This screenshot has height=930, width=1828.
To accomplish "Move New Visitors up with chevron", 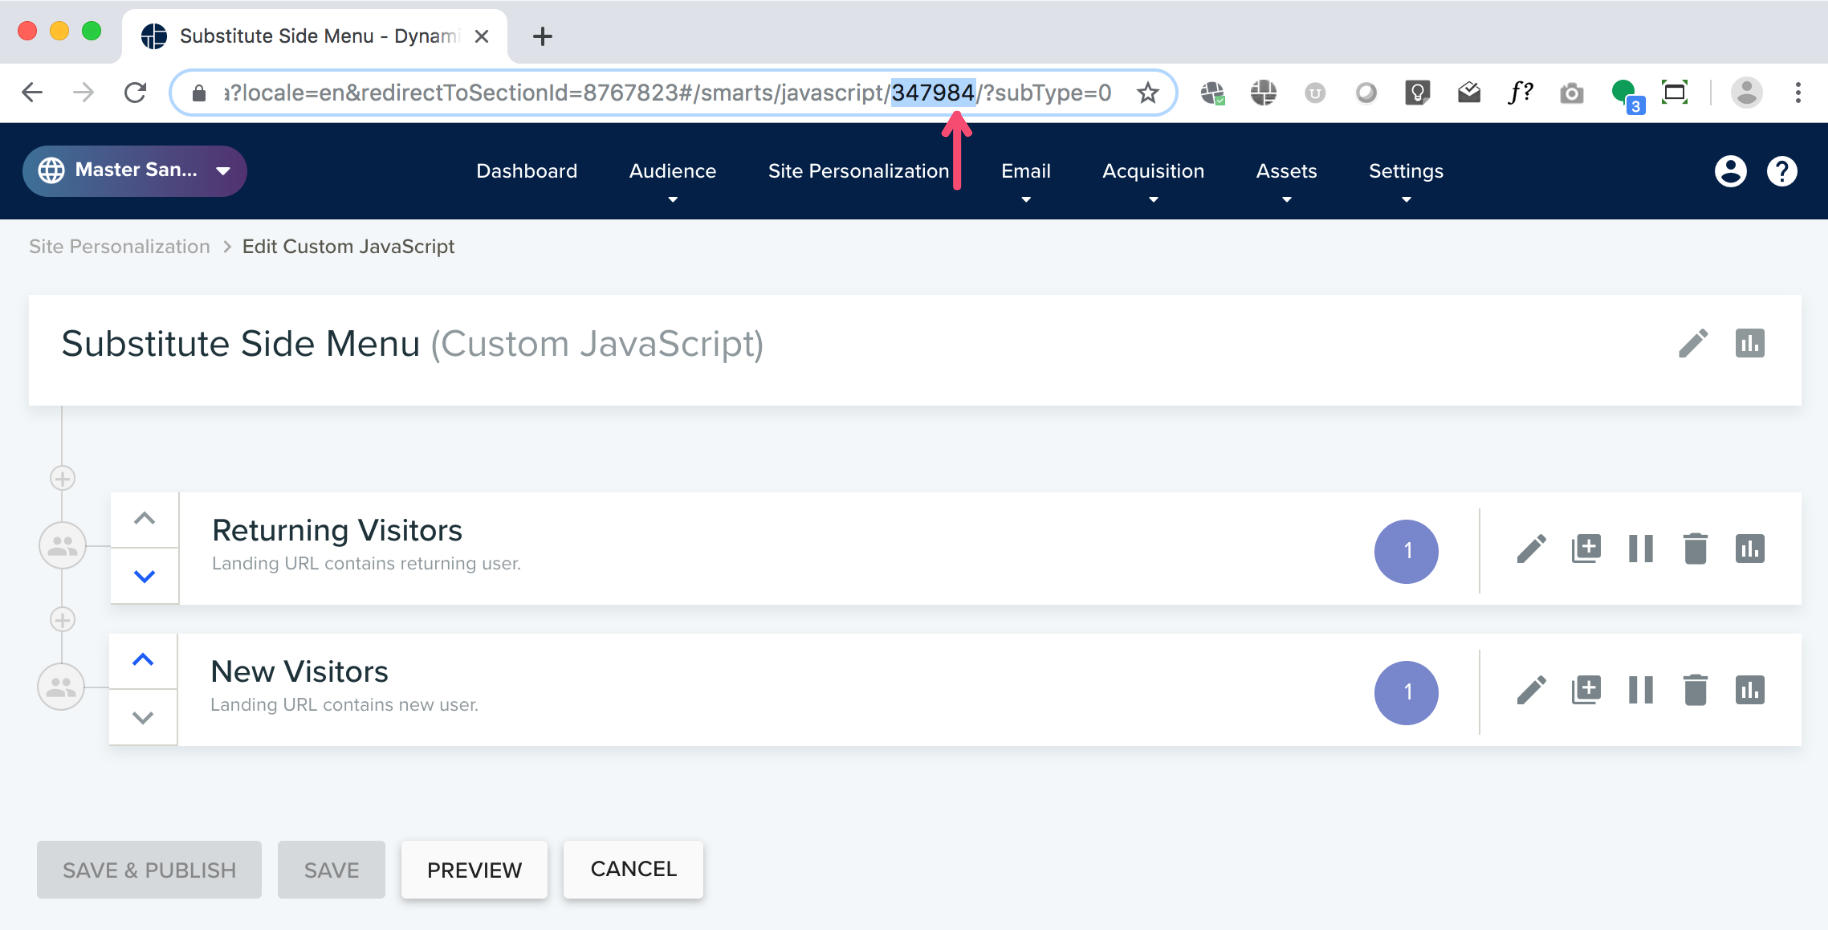I will point(143,660).
